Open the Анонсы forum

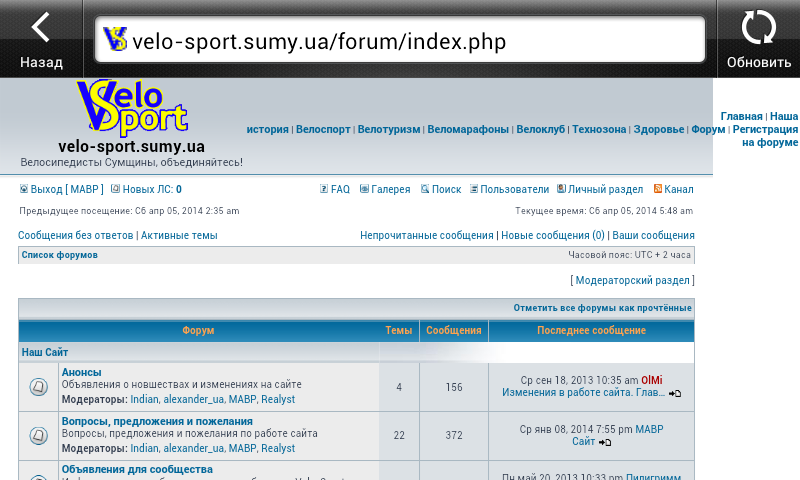(x=81, y=372)
